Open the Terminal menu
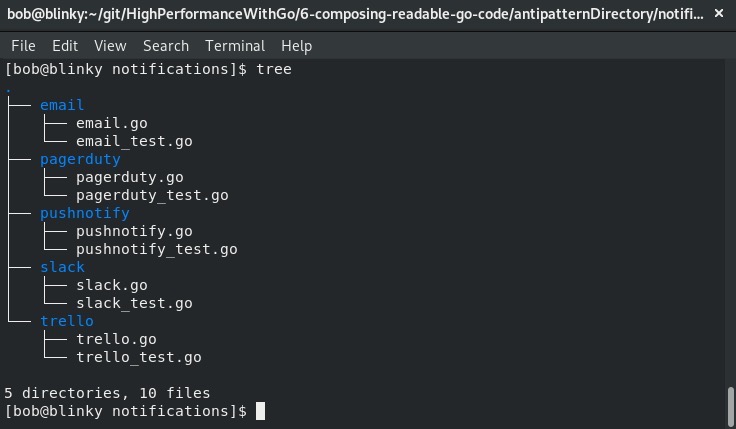 235,46
